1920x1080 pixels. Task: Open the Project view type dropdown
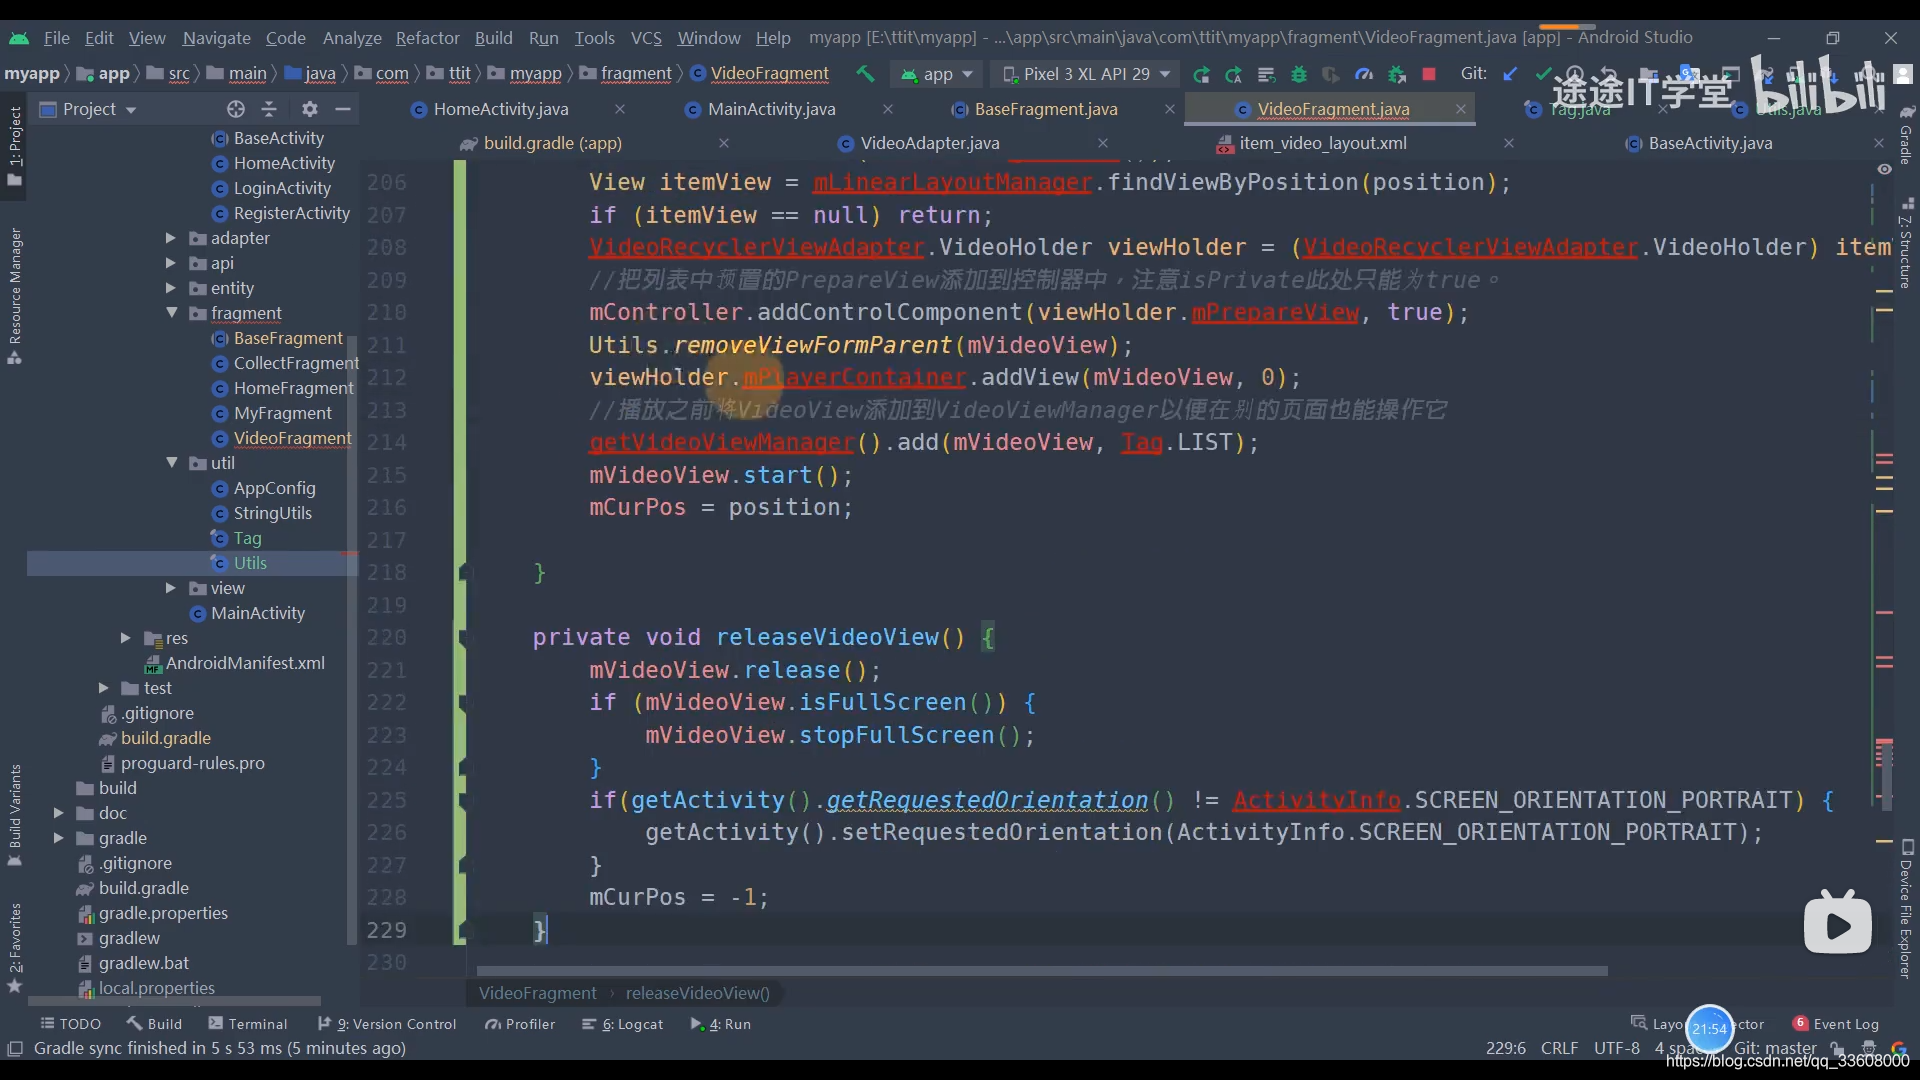tap(88, 109)
